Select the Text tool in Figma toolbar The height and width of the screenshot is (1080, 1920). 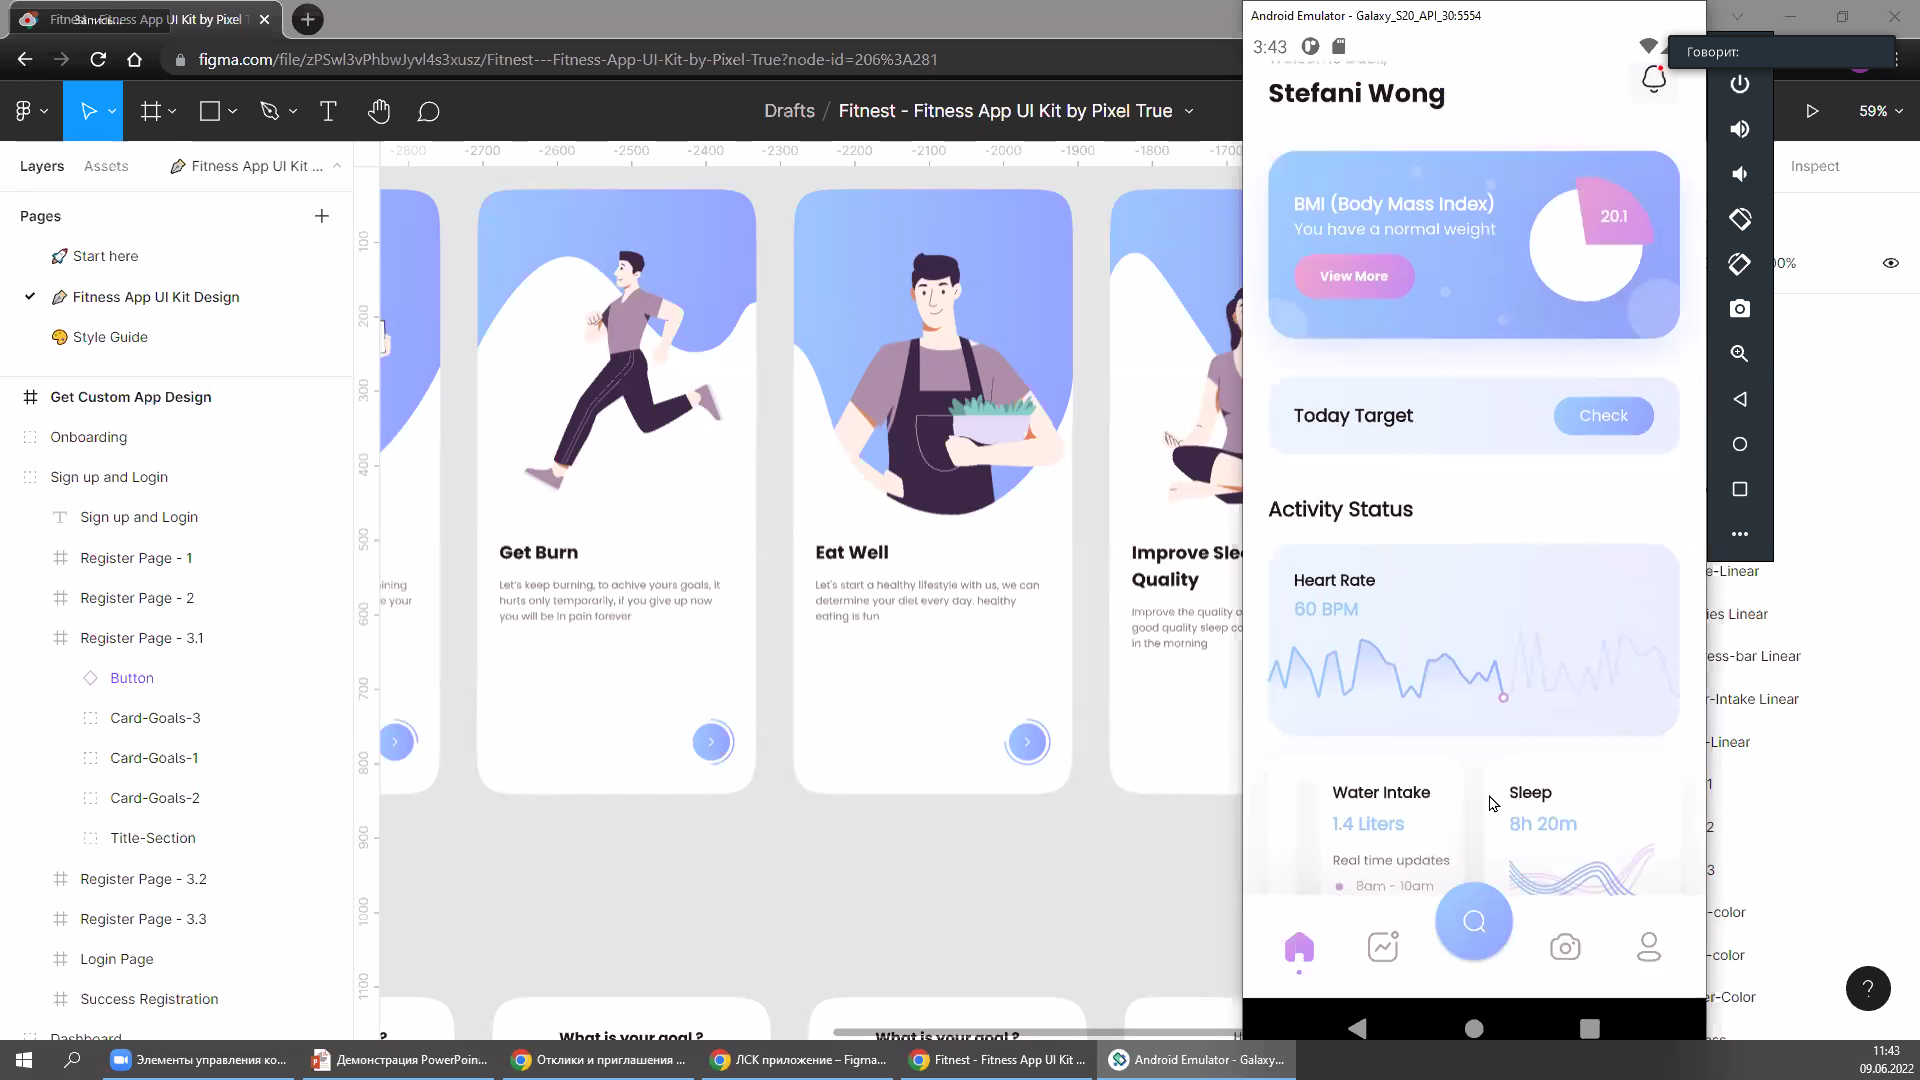pyautogui.click(x=328, y=111)
